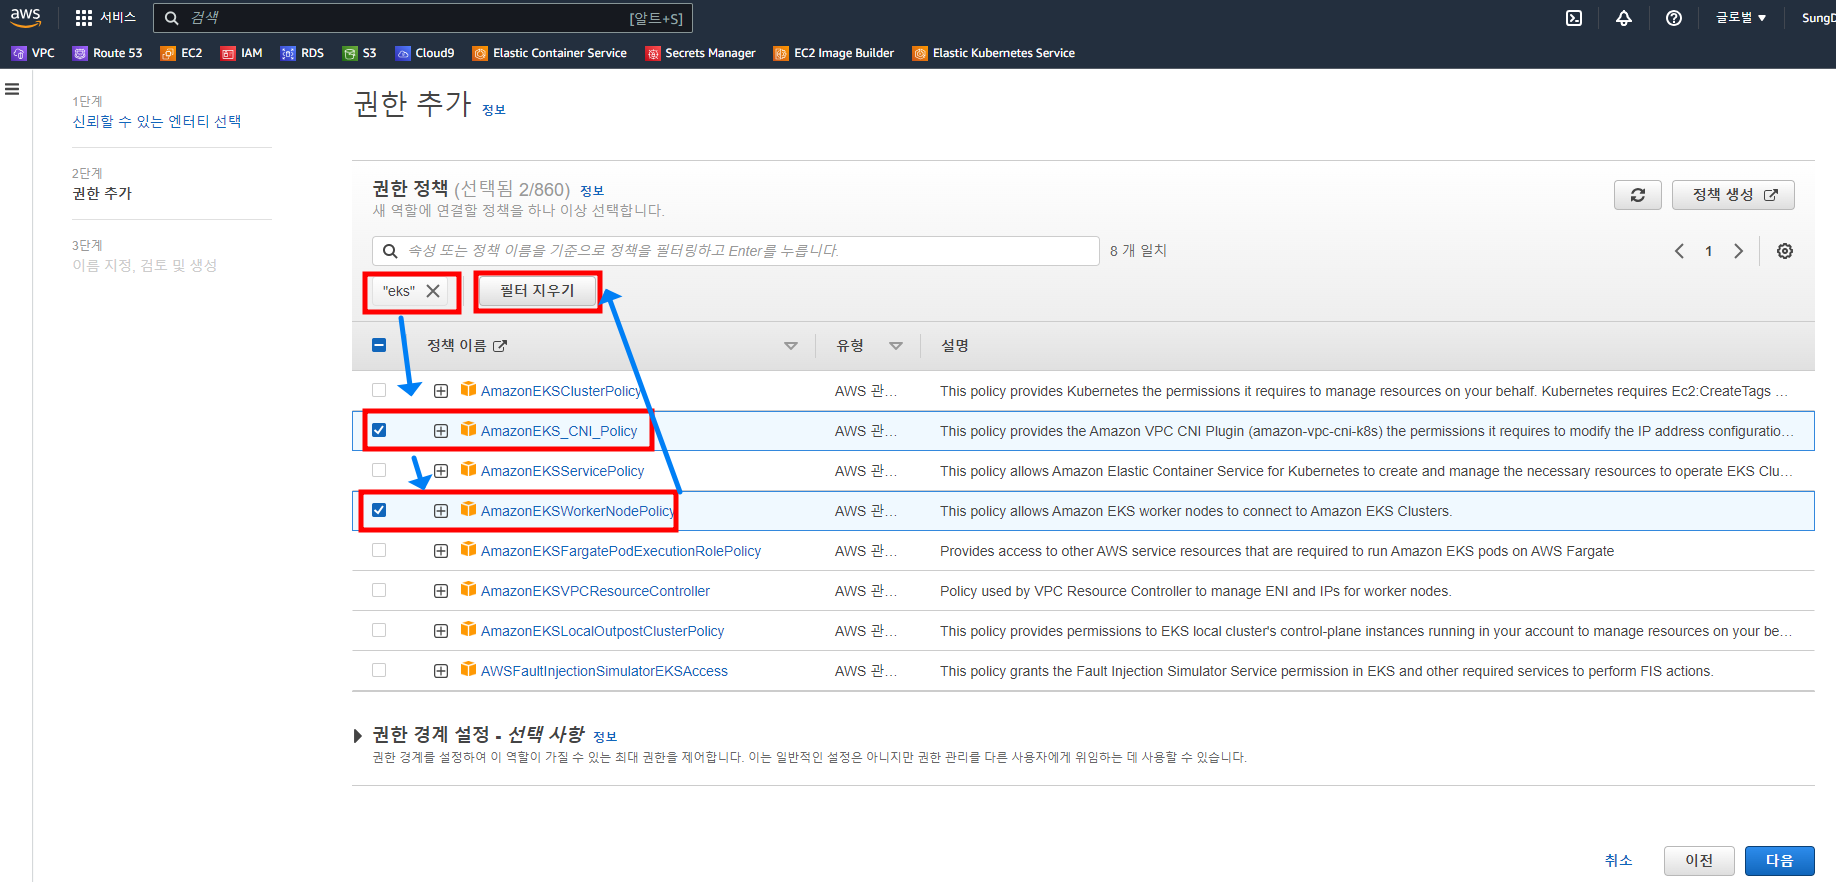Screen dimensions: 1836x882
Task: Click external link icon beside 정책 이름 header
Action: [x=500, y=346]
